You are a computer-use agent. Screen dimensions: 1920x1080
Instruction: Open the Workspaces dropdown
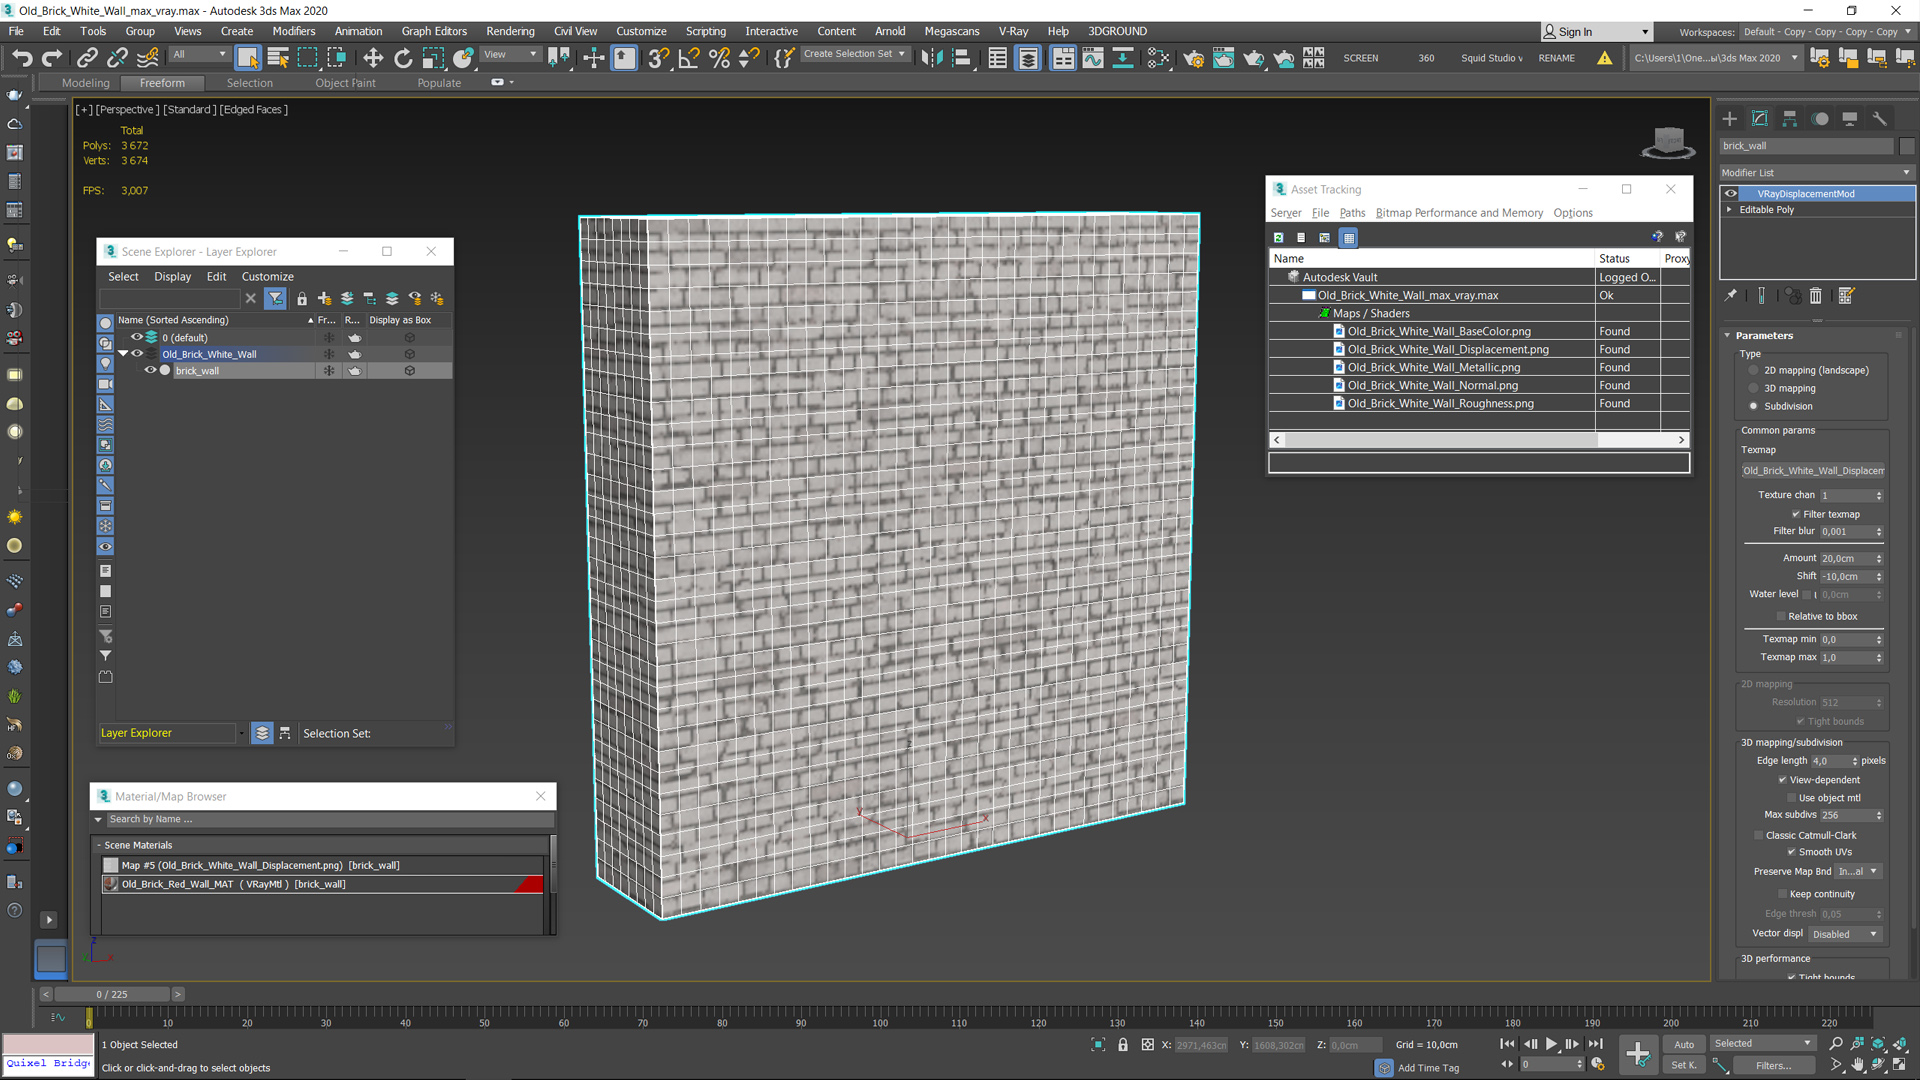click(1827, 32)
